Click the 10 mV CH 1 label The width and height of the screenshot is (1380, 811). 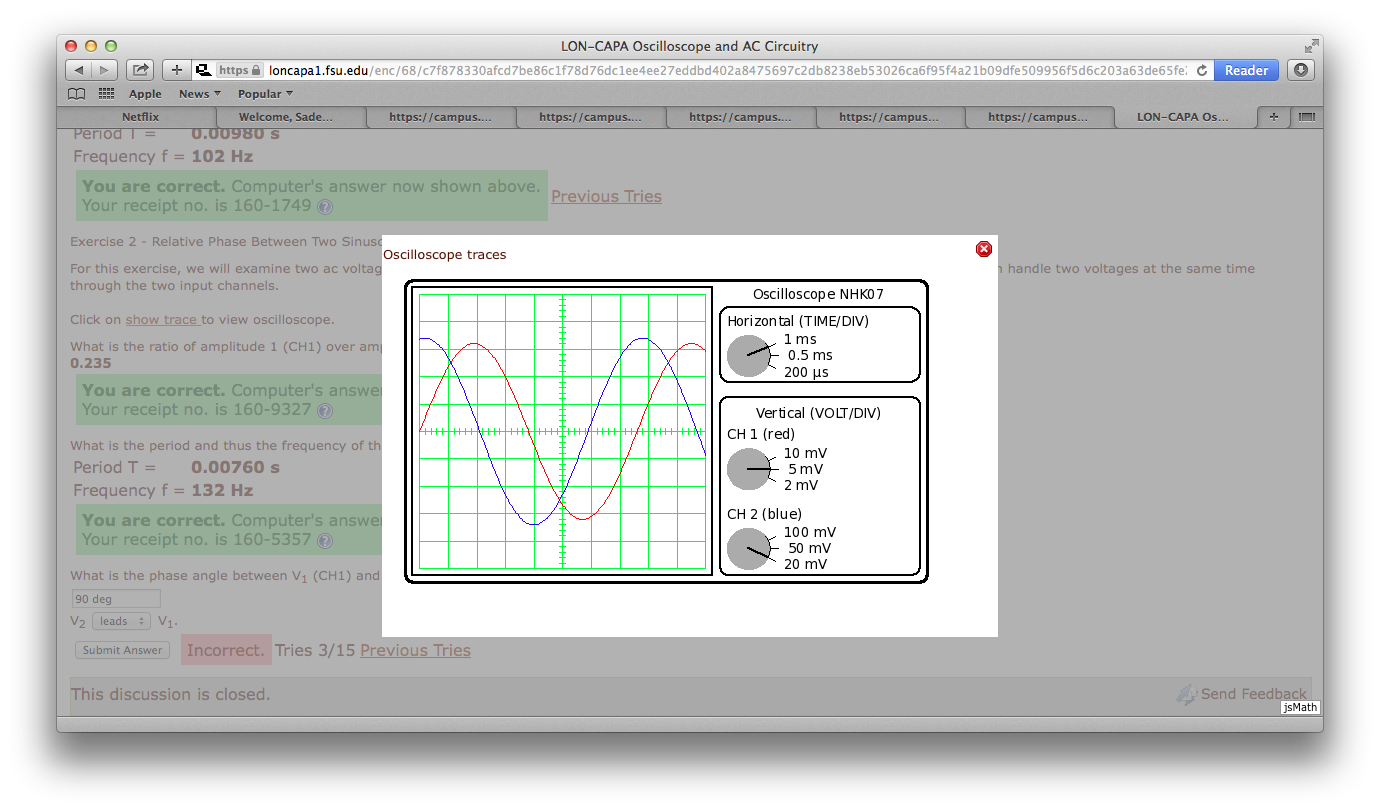coord(805,453)
